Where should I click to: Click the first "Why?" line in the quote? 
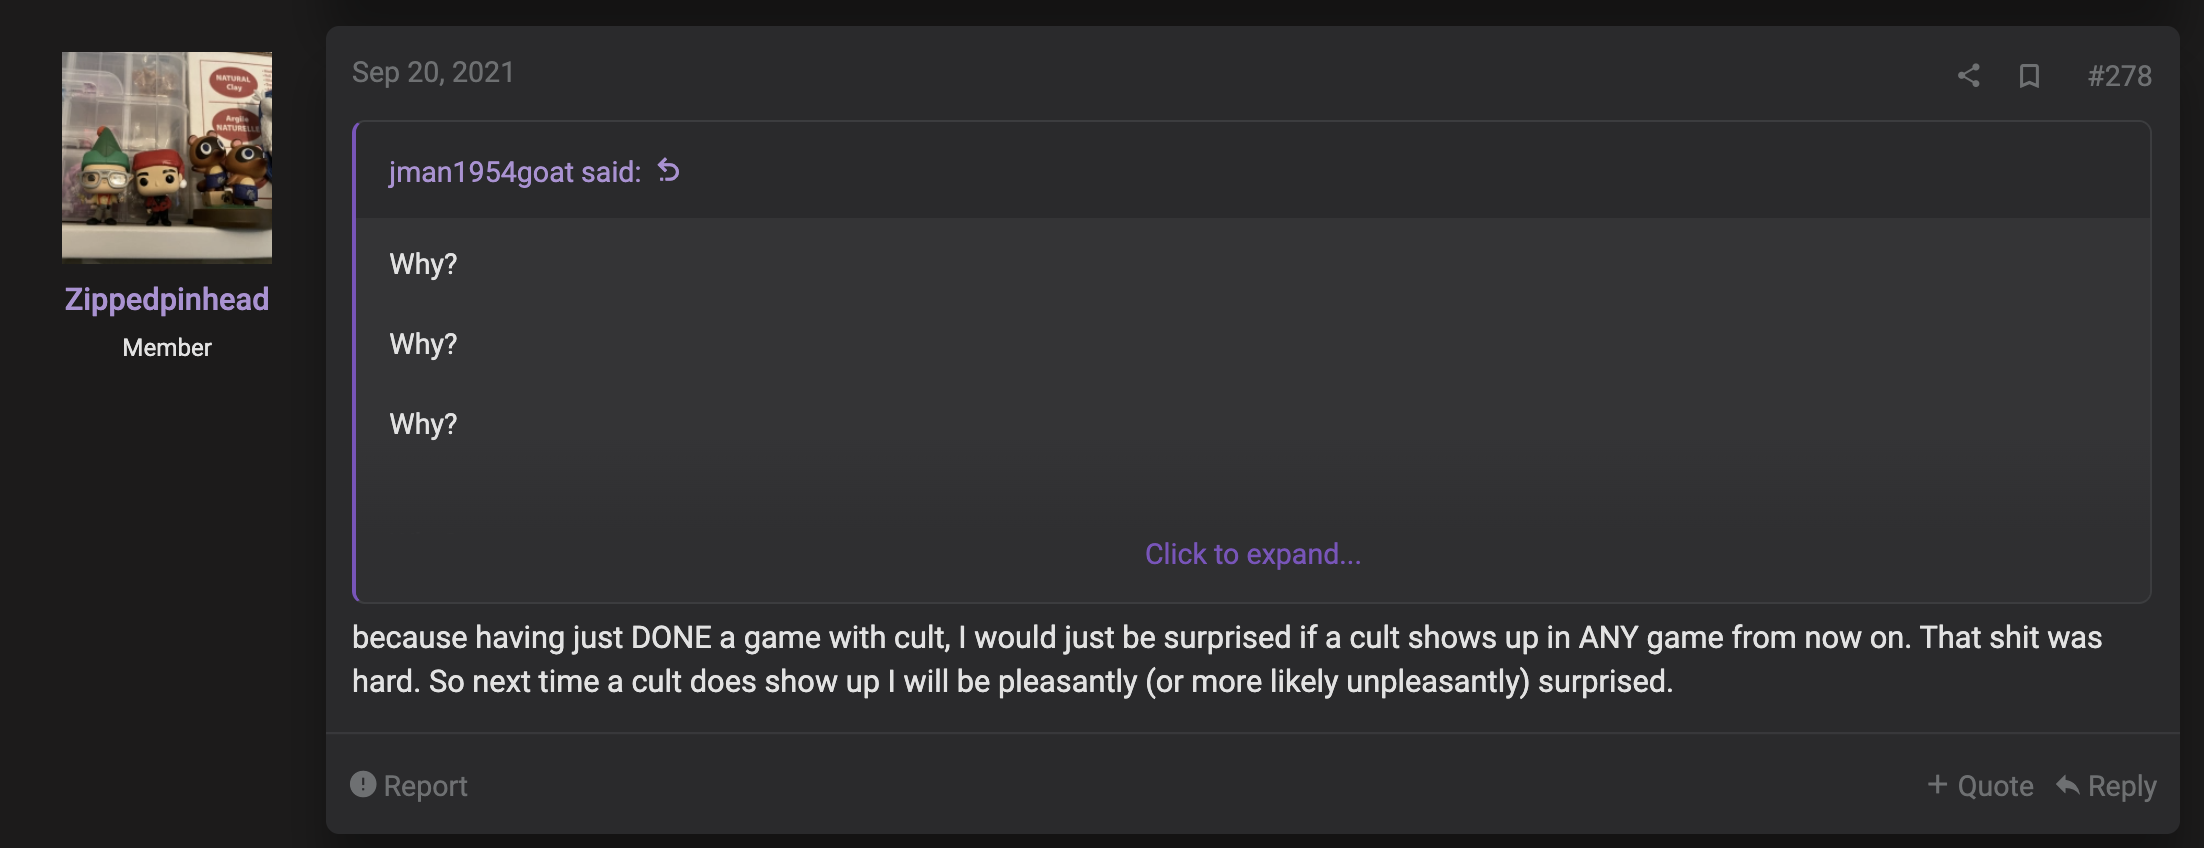[423, 264]
